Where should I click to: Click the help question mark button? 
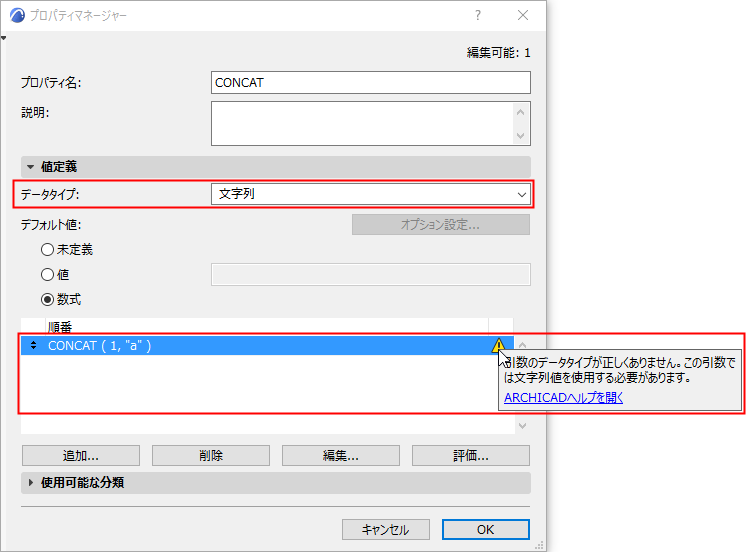click(x=478, y=15)
